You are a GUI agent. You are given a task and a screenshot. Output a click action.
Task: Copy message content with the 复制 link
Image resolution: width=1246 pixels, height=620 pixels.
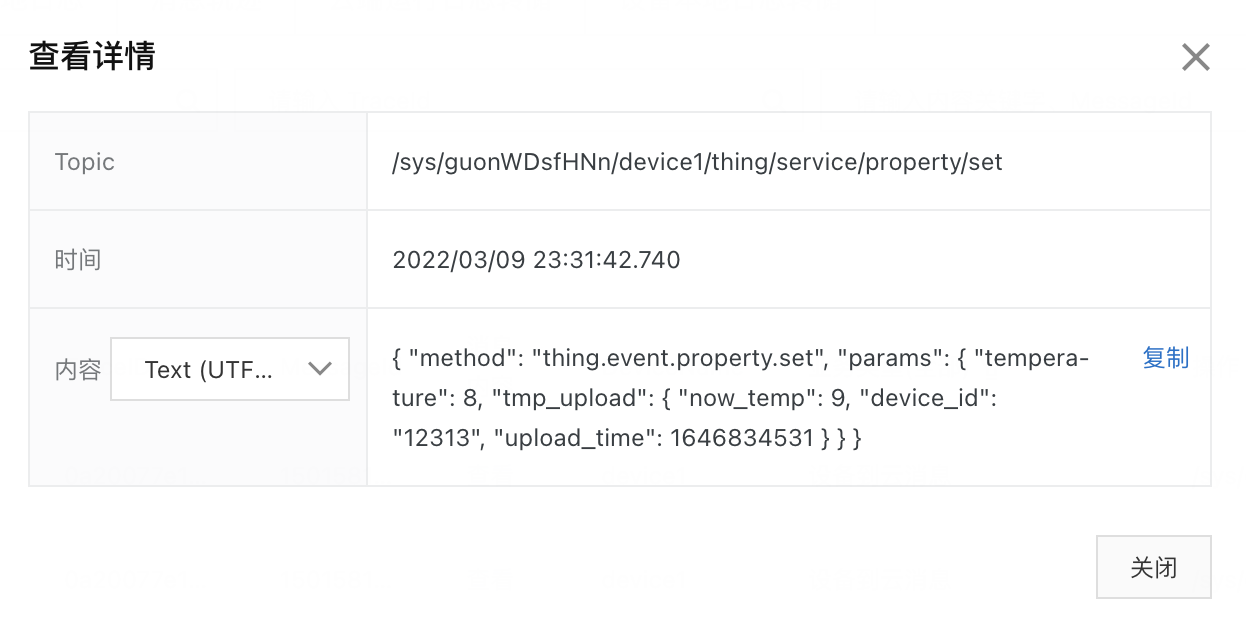pos(1165,358)
